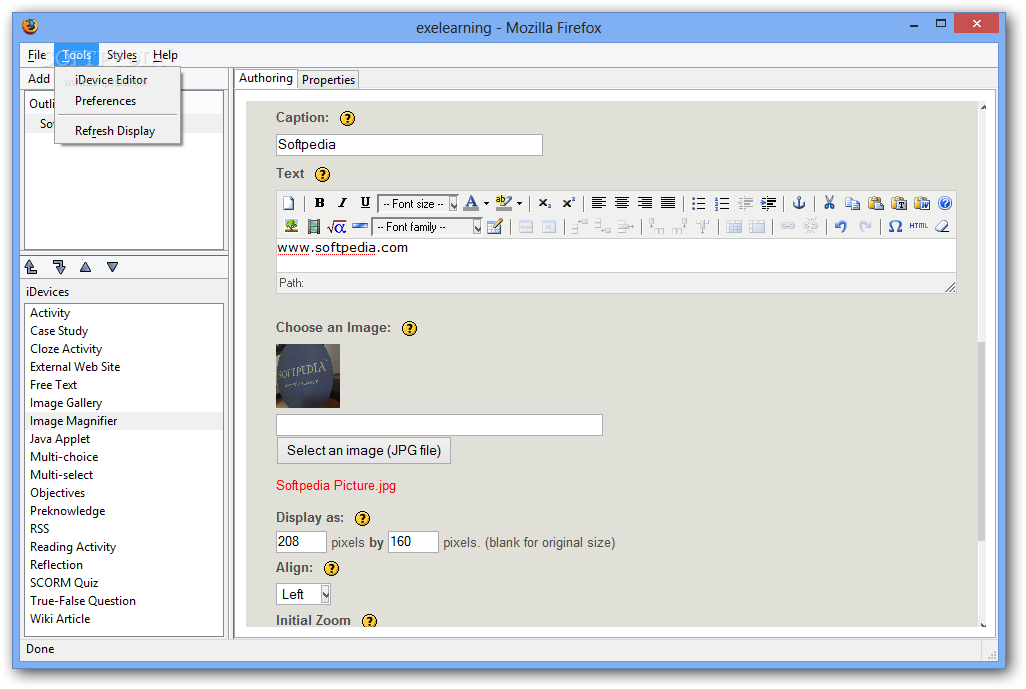
Task: Align text right in editor
Action: tap(645, 203)
